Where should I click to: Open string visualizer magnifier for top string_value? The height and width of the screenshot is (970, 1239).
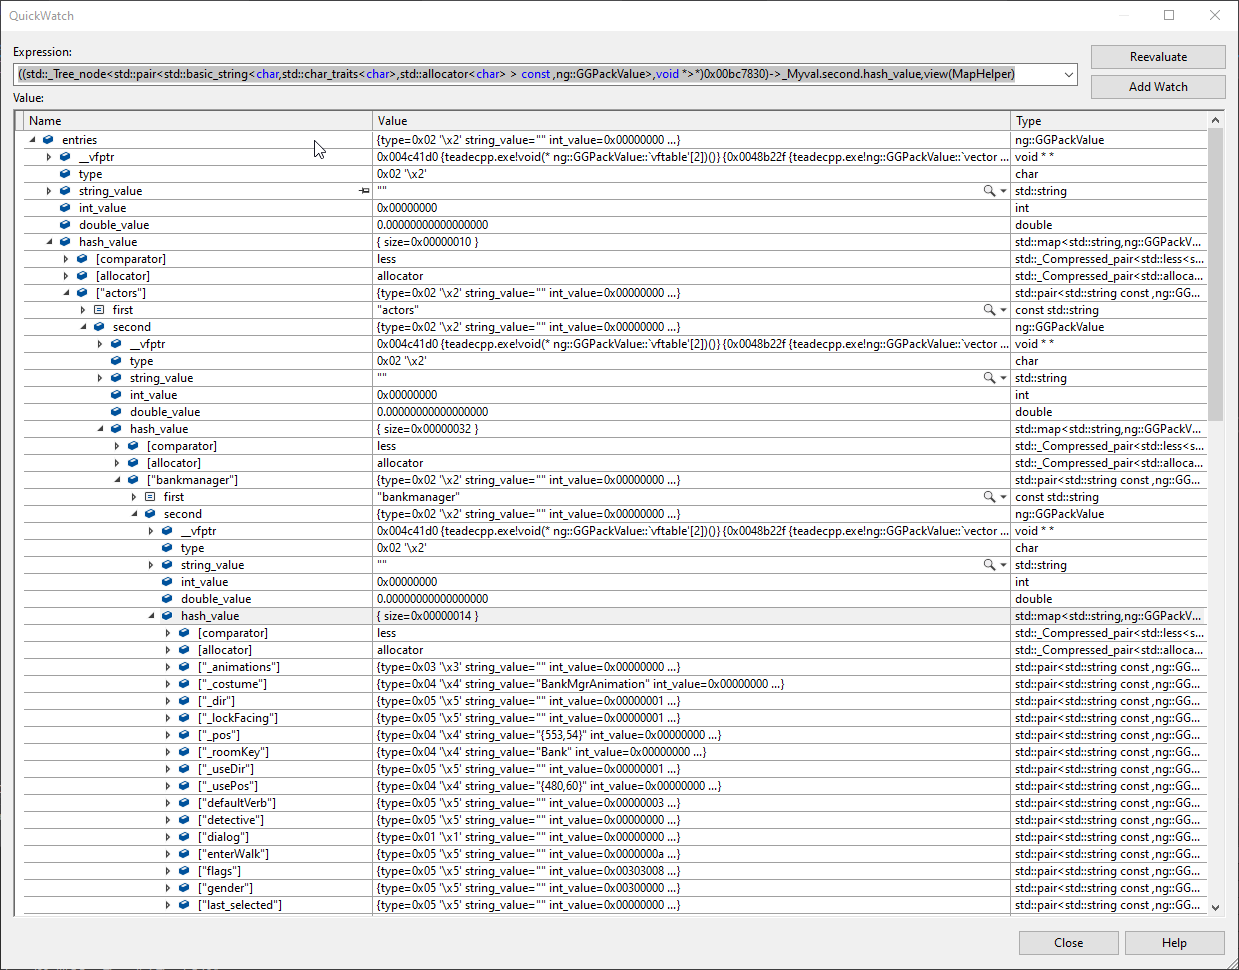(x=989, y=191)
